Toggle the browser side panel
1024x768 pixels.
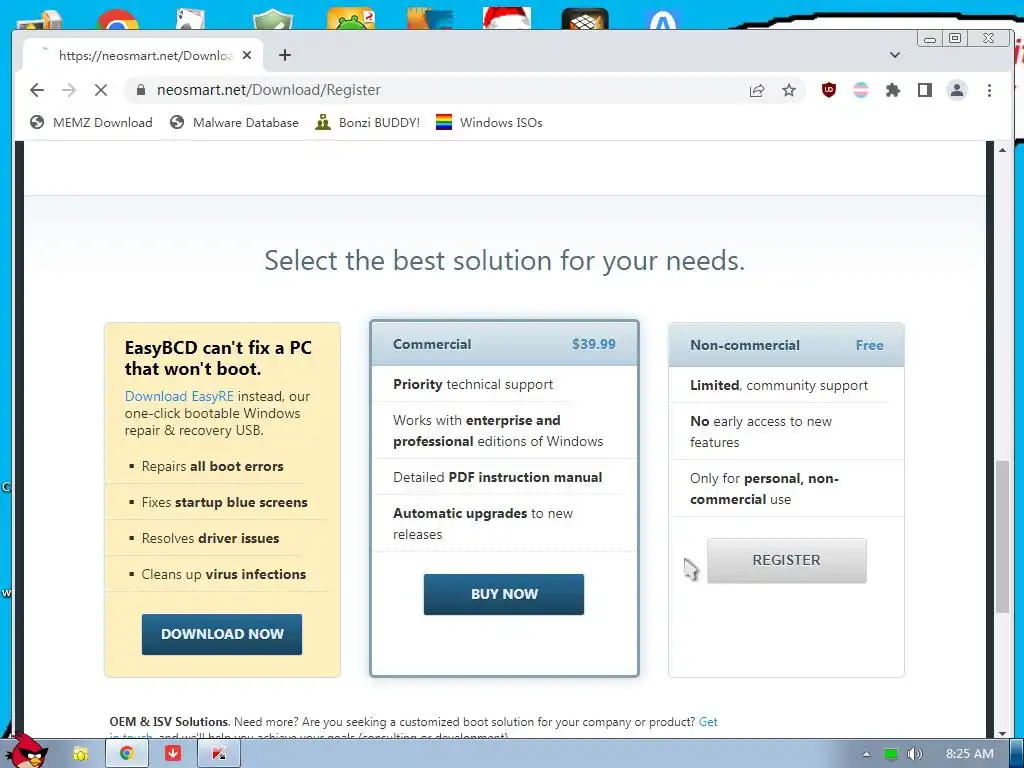tap(925, 90)
